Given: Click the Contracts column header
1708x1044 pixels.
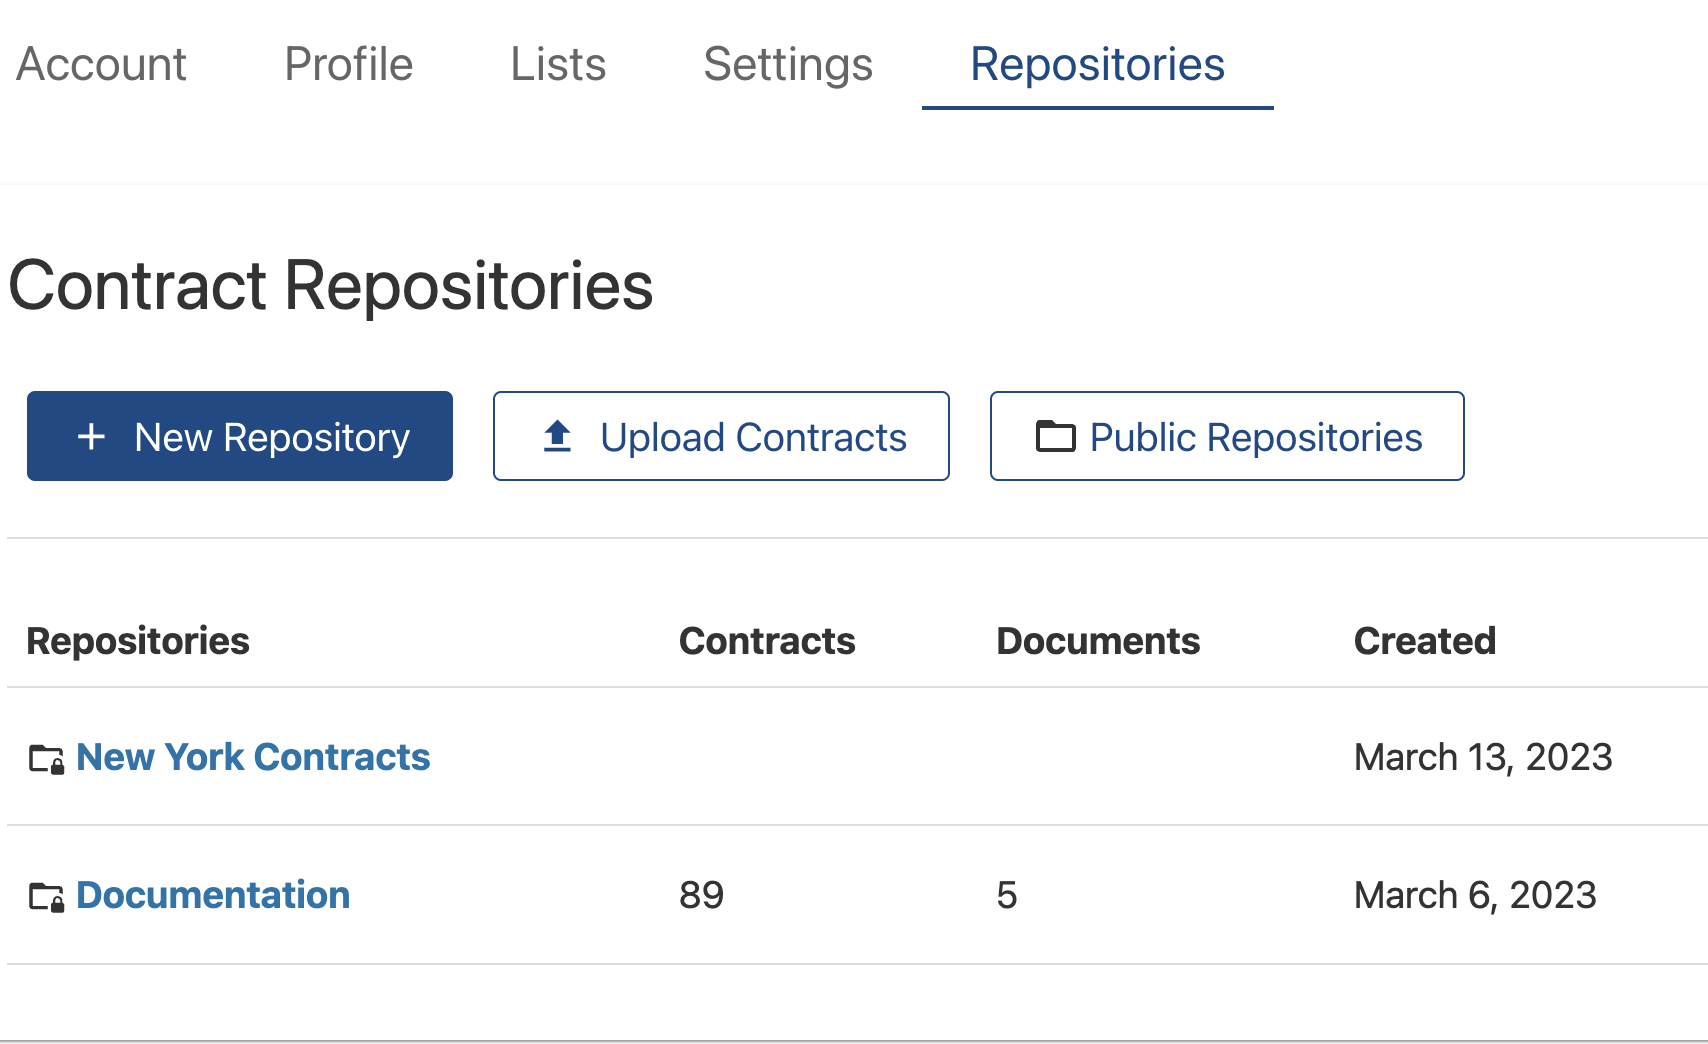Looking at the screenshot, I should point(767,641).
